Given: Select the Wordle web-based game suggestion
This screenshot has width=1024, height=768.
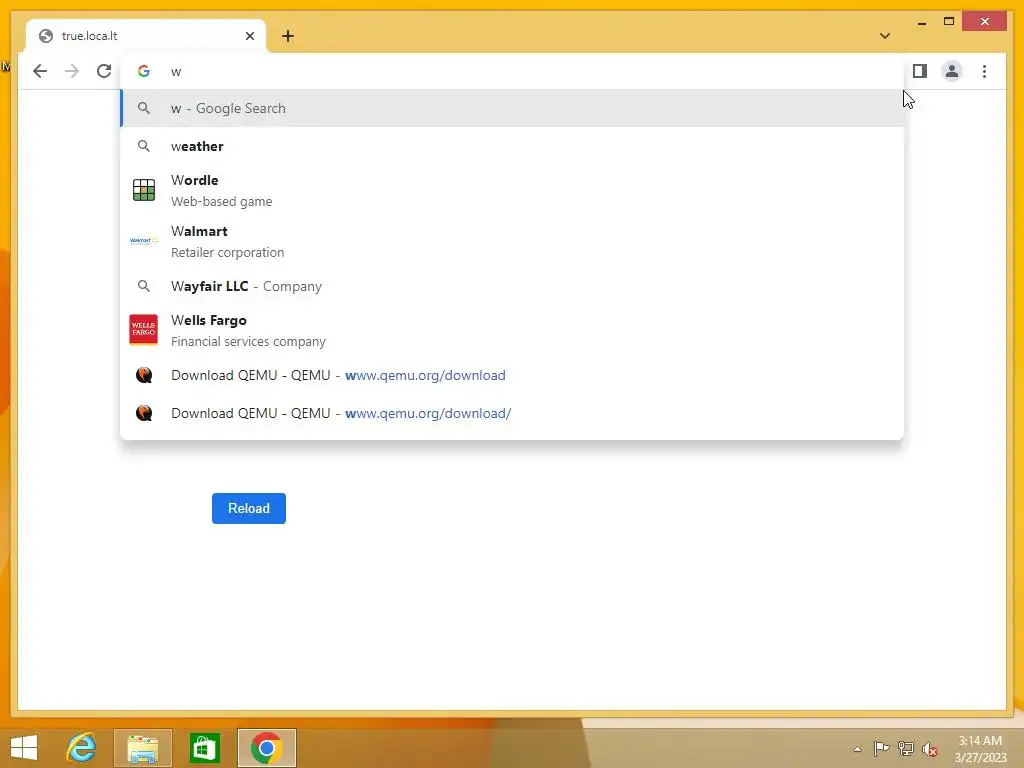Looking at the screenshot, I should pyautogui.click(x=513, y=190).
